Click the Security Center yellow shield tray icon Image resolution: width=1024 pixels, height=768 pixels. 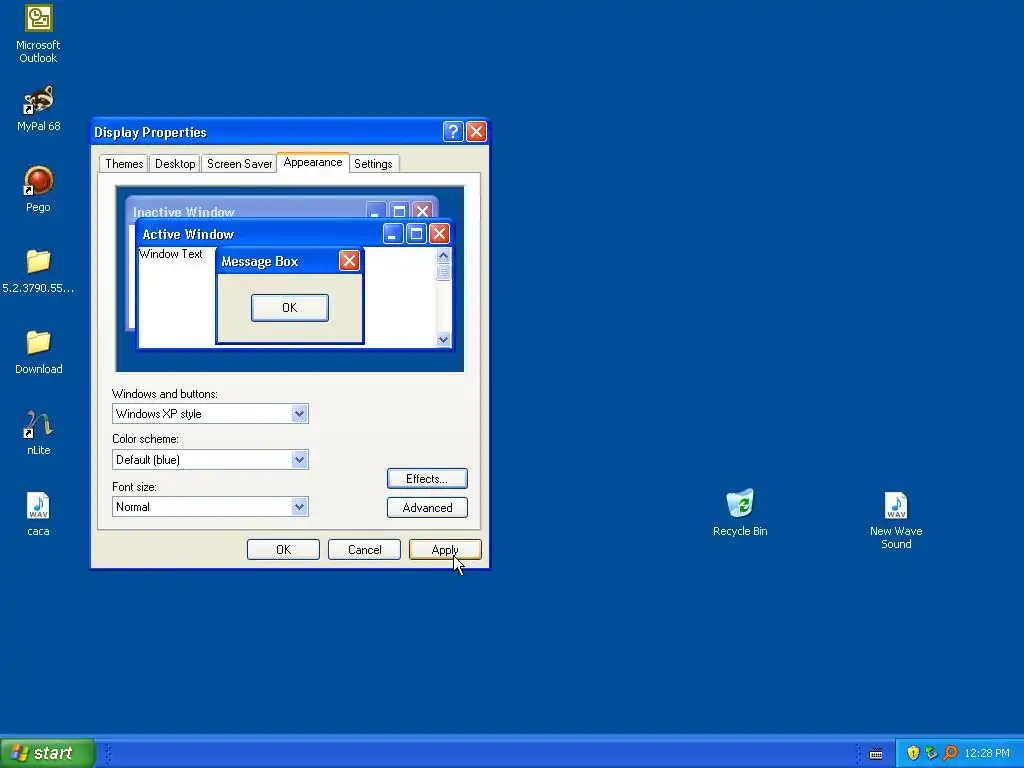pos(913,753)
